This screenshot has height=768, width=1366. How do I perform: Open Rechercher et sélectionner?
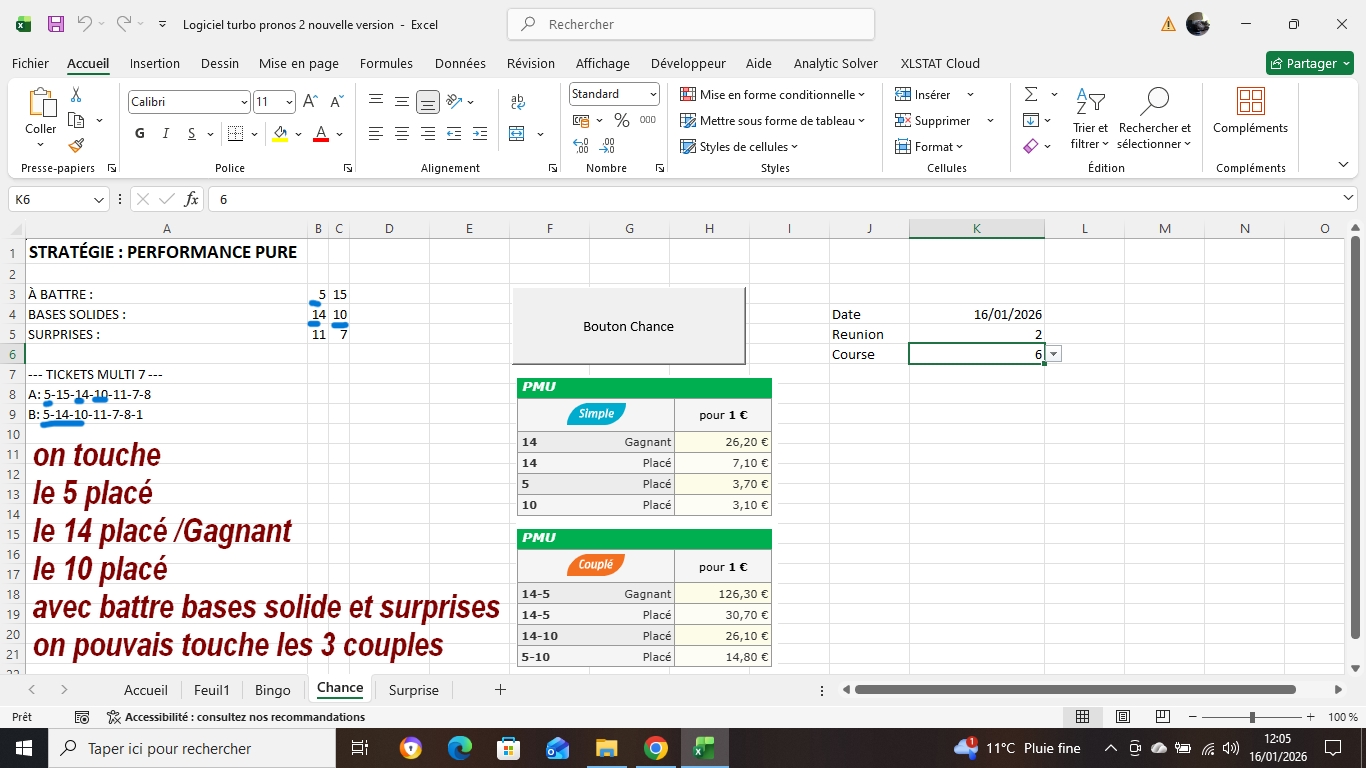pyautogui.click(x=1155, y=120)
